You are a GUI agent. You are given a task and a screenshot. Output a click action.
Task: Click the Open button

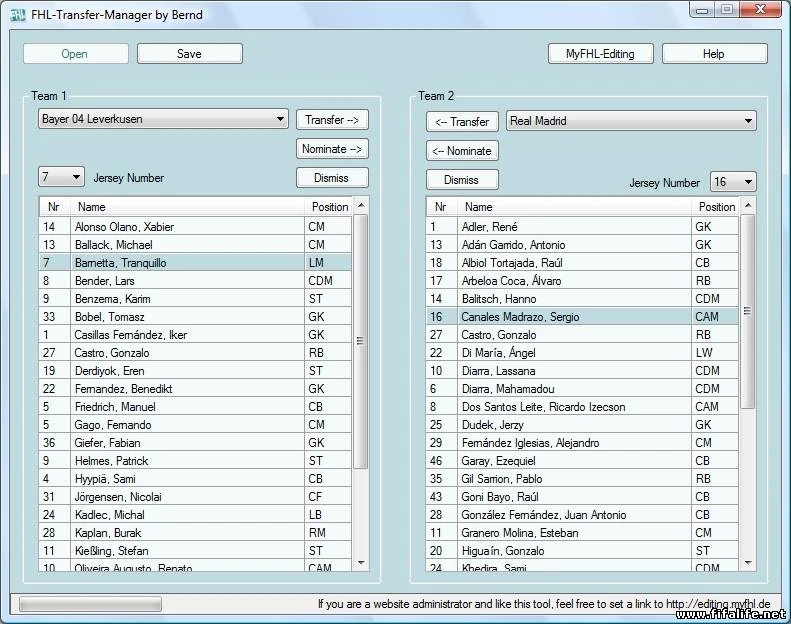coord(76,54)
